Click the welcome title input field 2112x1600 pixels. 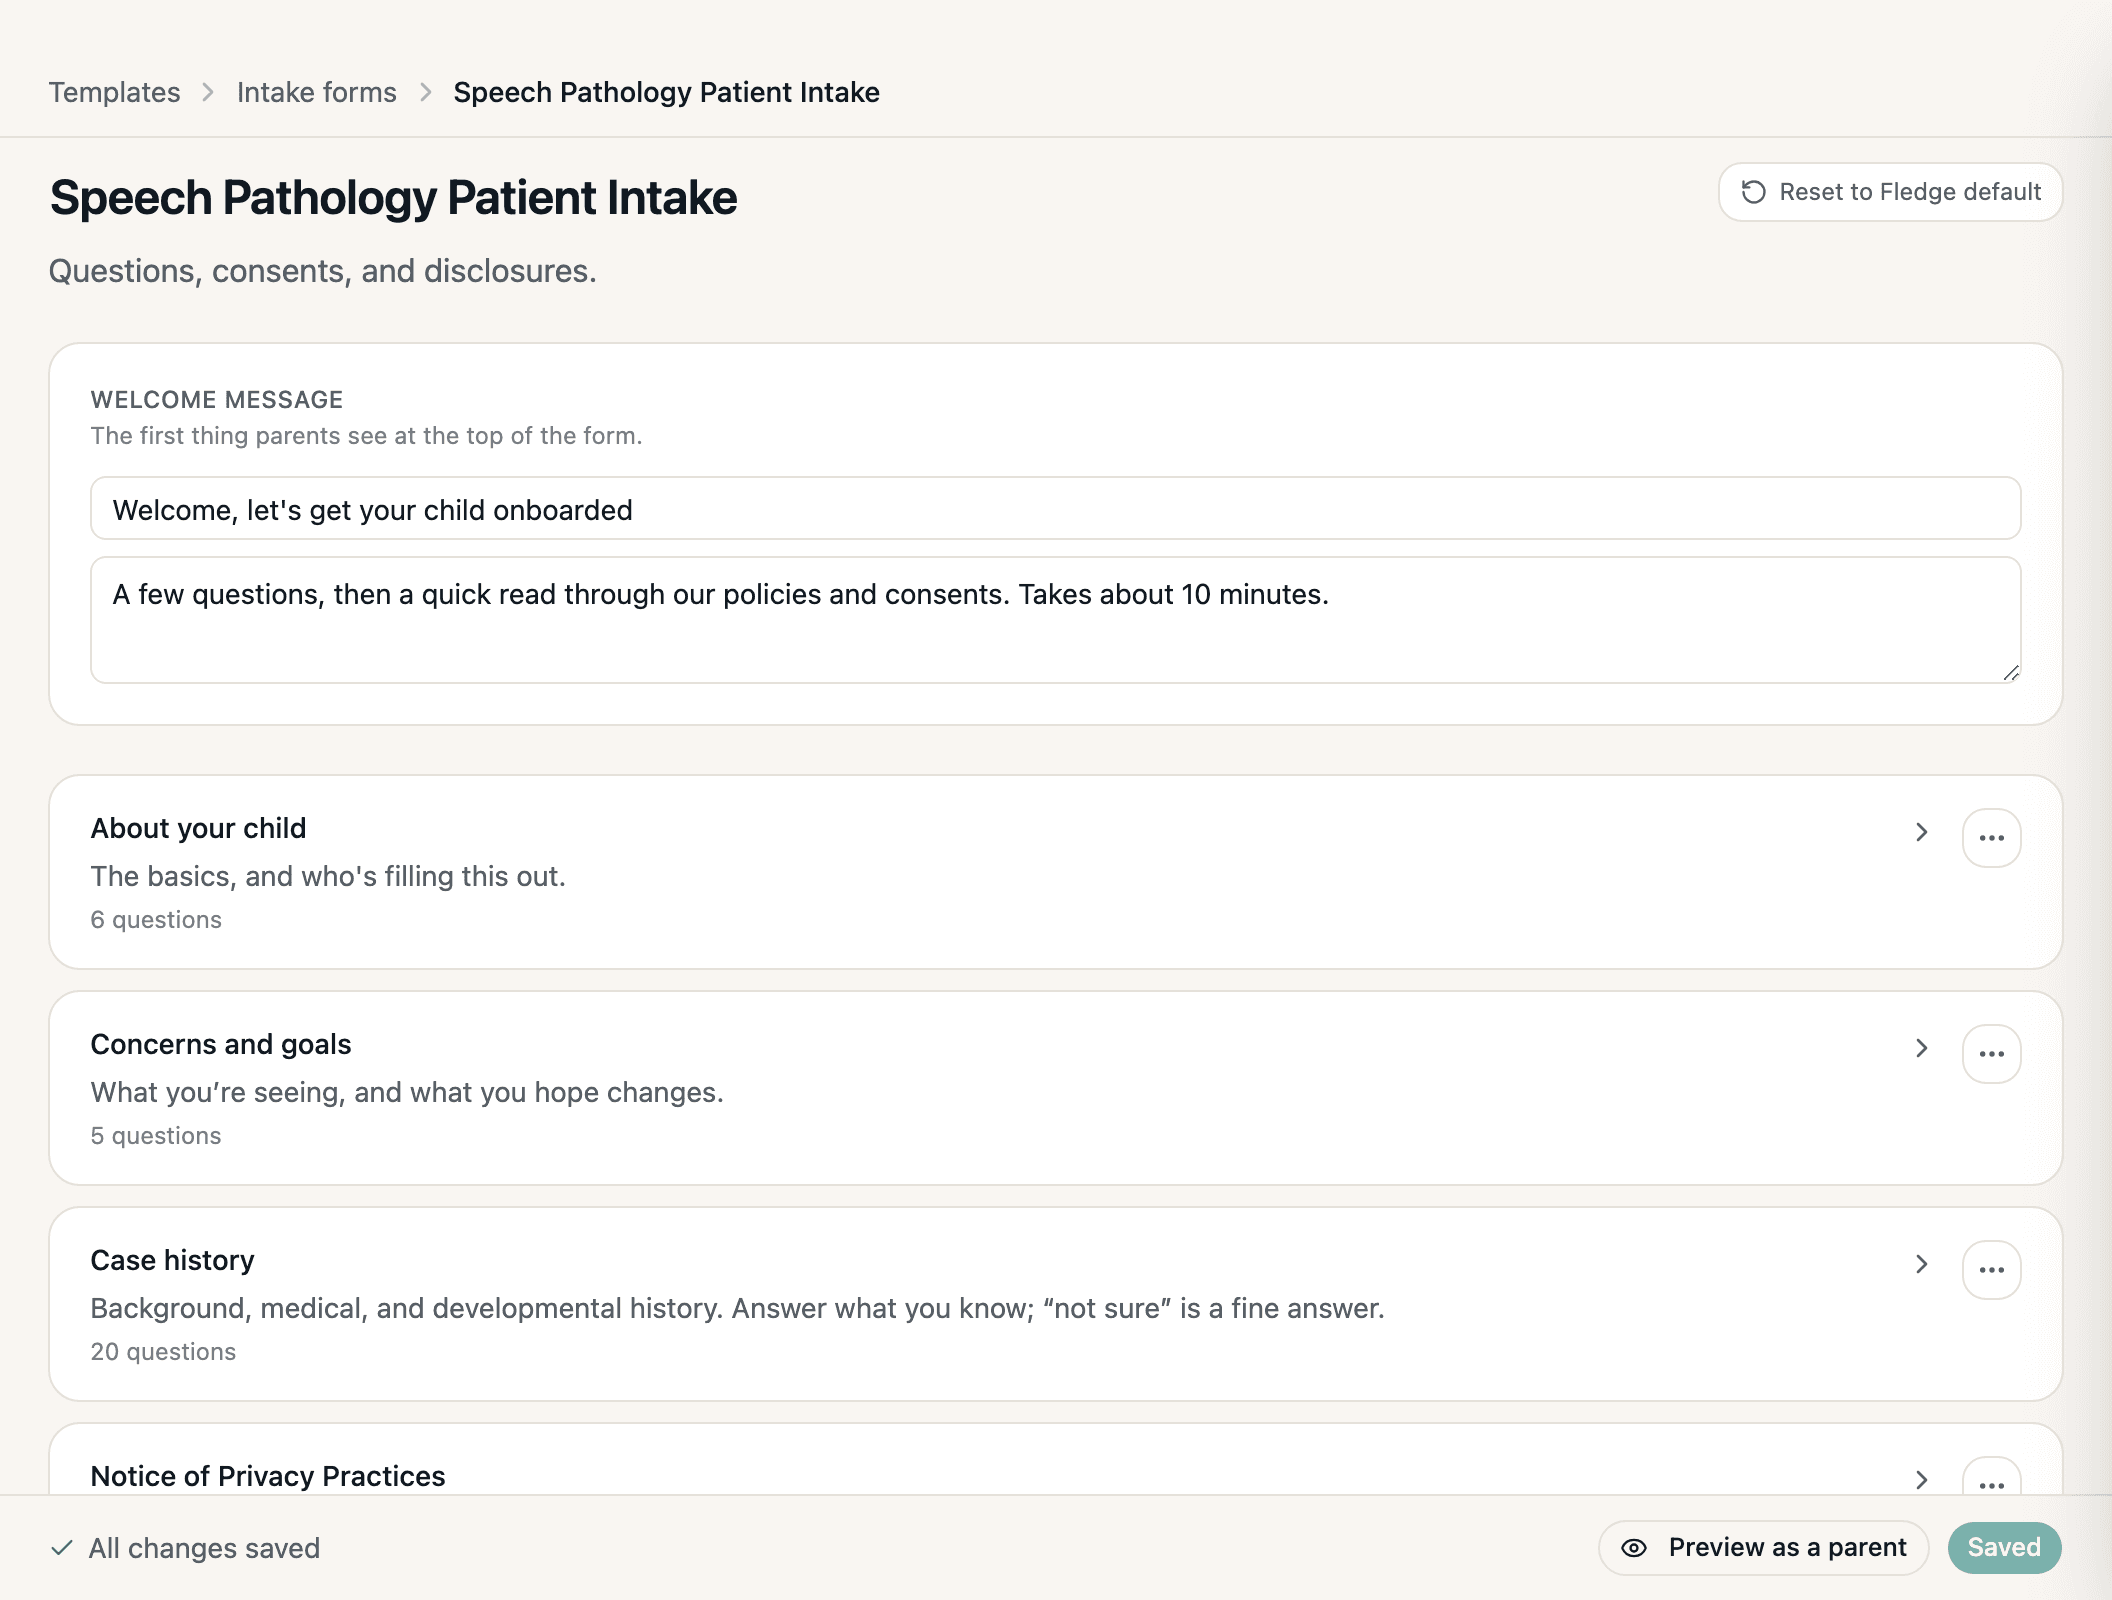[1056, 509]
